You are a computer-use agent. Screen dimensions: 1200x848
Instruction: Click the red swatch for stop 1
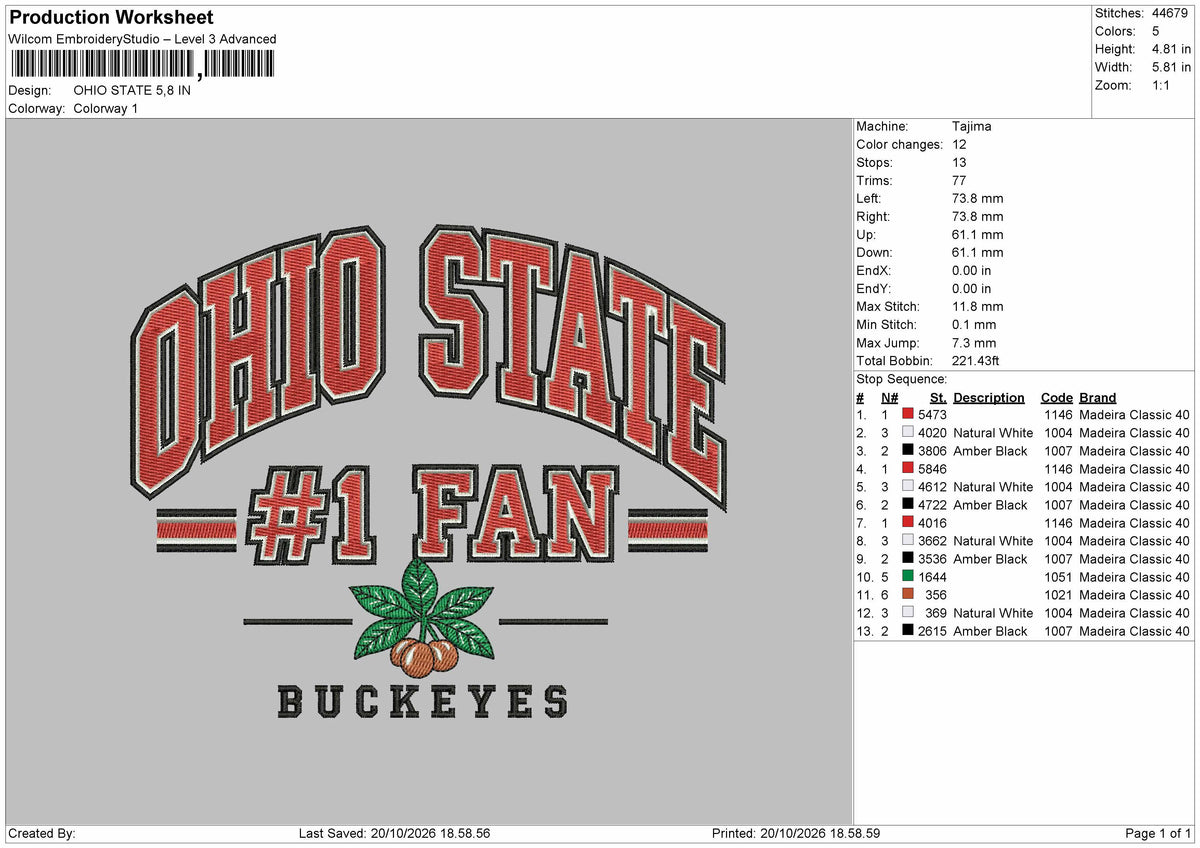click(x=908, y=415)
